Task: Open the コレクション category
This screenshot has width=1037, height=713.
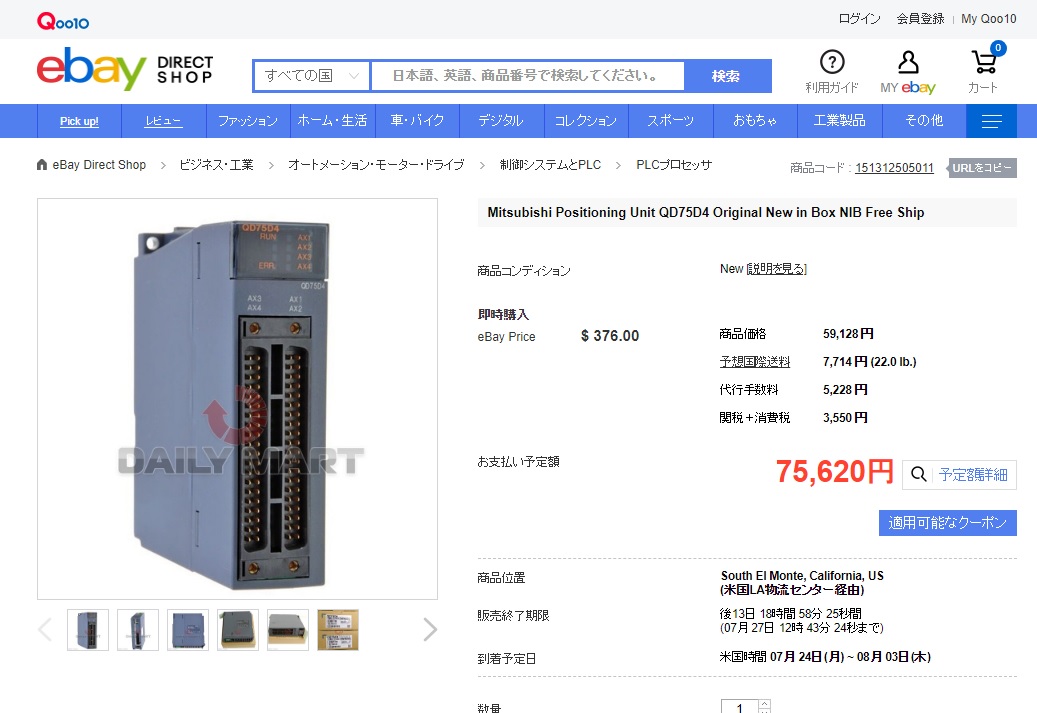Action: pyautogui.click(x=585, y=120)
